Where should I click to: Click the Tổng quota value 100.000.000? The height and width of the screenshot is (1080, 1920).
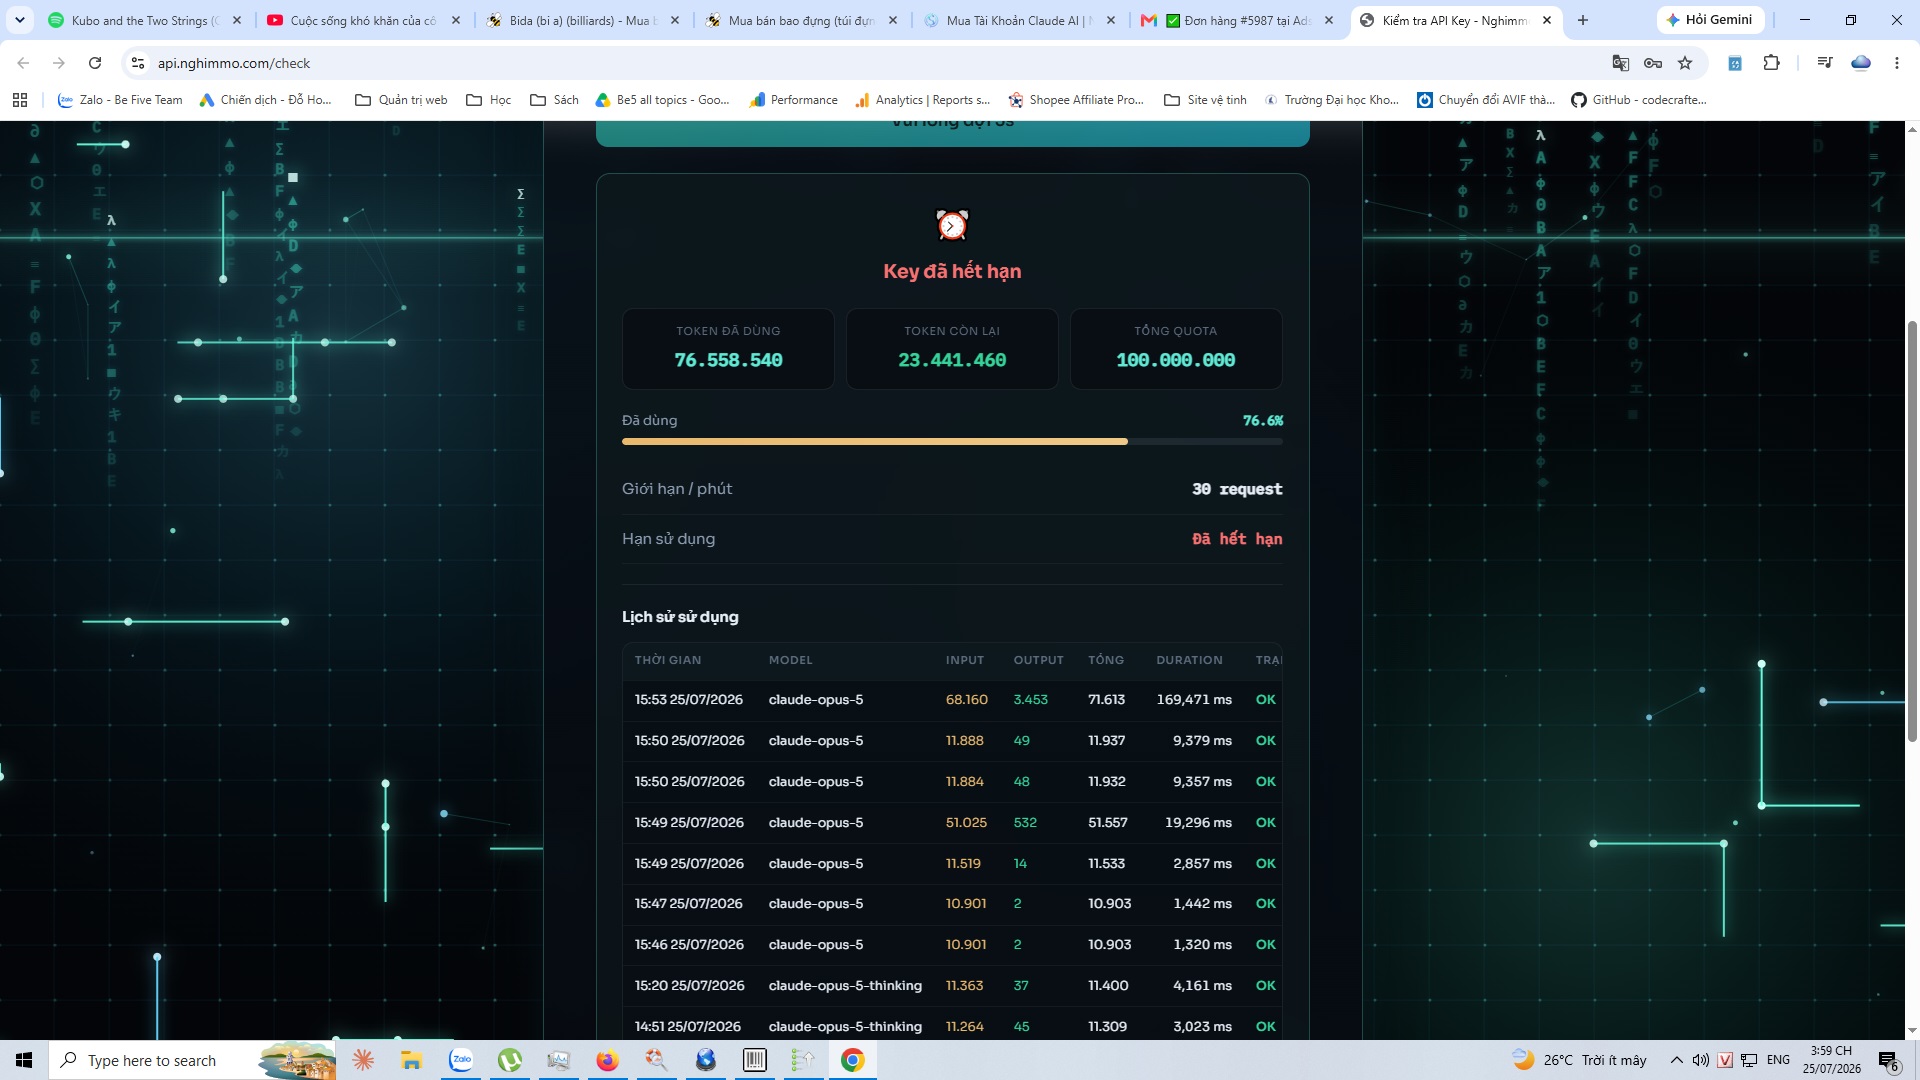1176,360
